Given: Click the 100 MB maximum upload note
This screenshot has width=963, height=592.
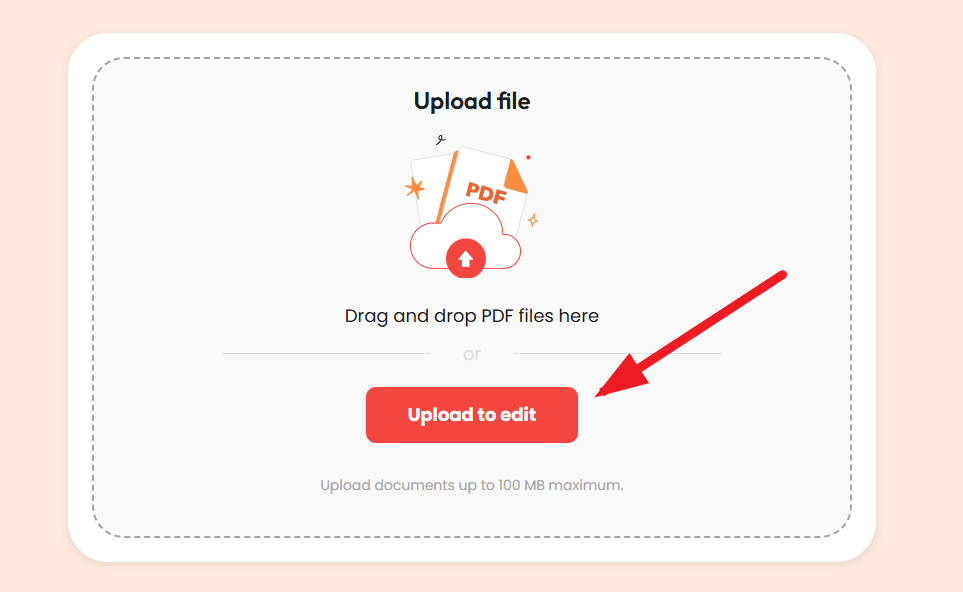Looking at the screenshot, I should click(472, 485).
